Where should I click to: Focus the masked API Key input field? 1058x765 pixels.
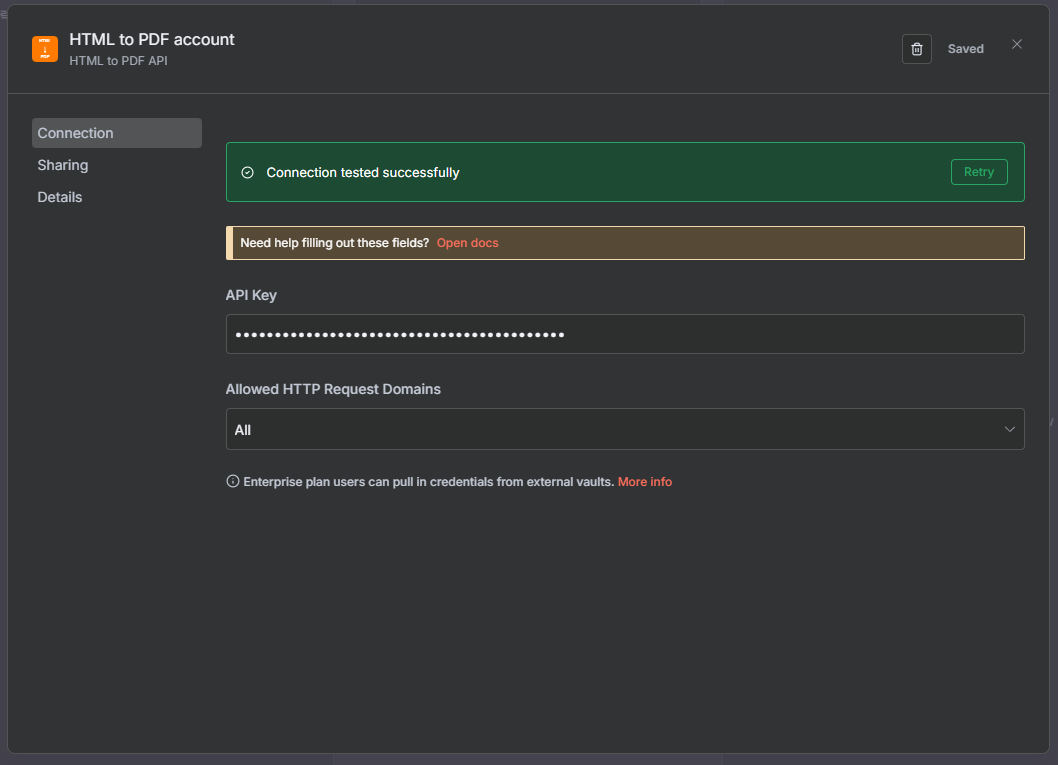[x=624, y=334]
